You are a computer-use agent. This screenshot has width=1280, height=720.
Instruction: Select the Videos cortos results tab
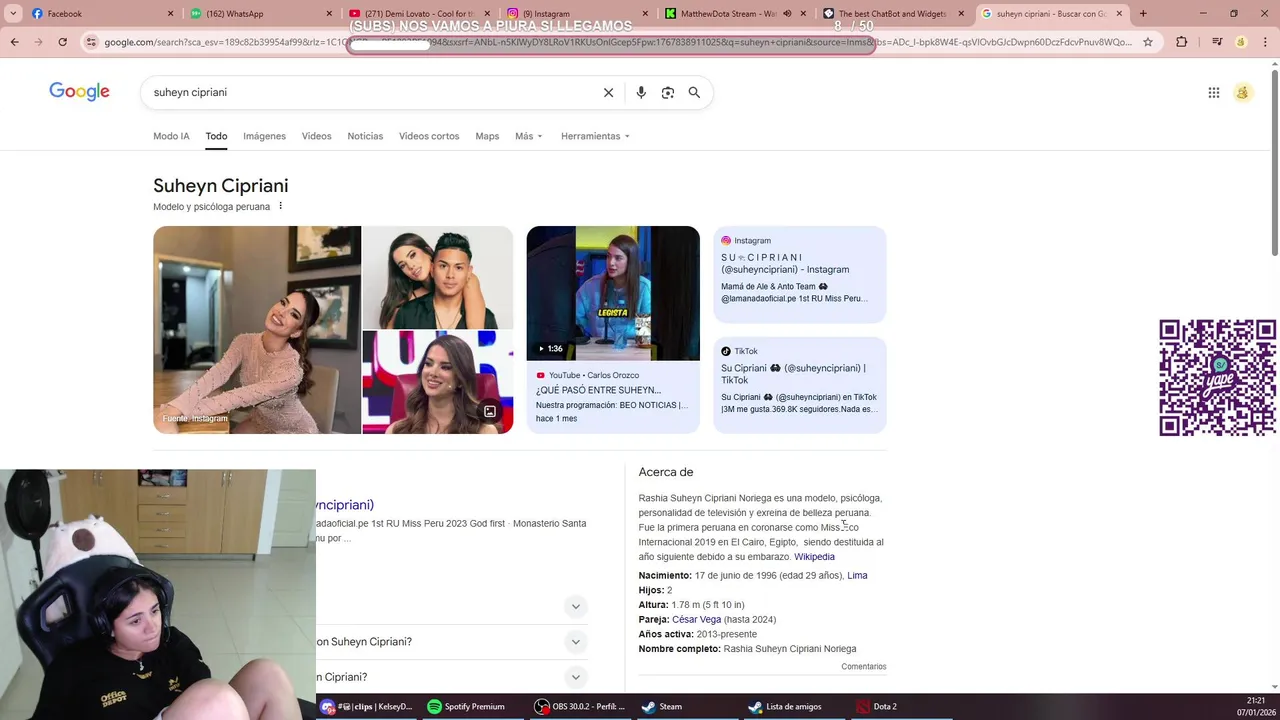tap(429, 136)
